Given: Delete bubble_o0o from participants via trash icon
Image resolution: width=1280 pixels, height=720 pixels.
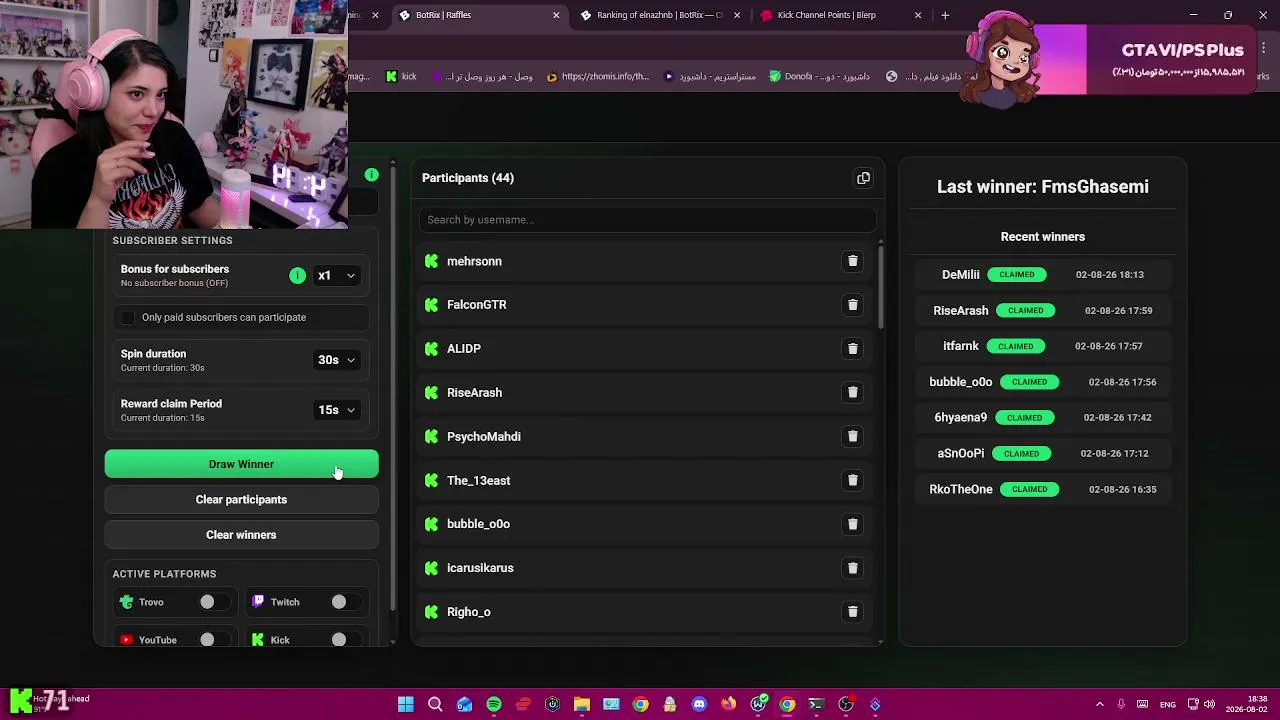Looking at the screenshot, I should 853,524.
